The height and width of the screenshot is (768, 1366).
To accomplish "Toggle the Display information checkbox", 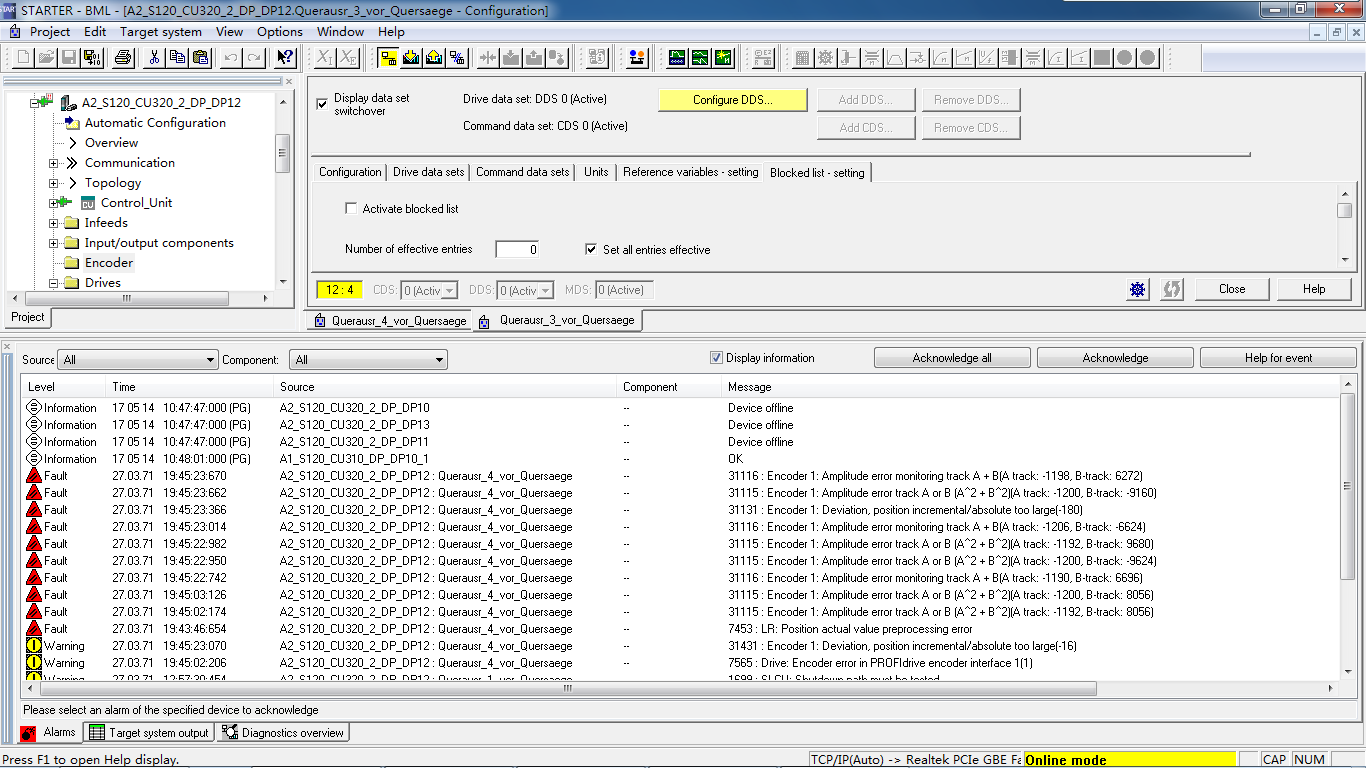I will pyautogui.click(x=716, y=358).
